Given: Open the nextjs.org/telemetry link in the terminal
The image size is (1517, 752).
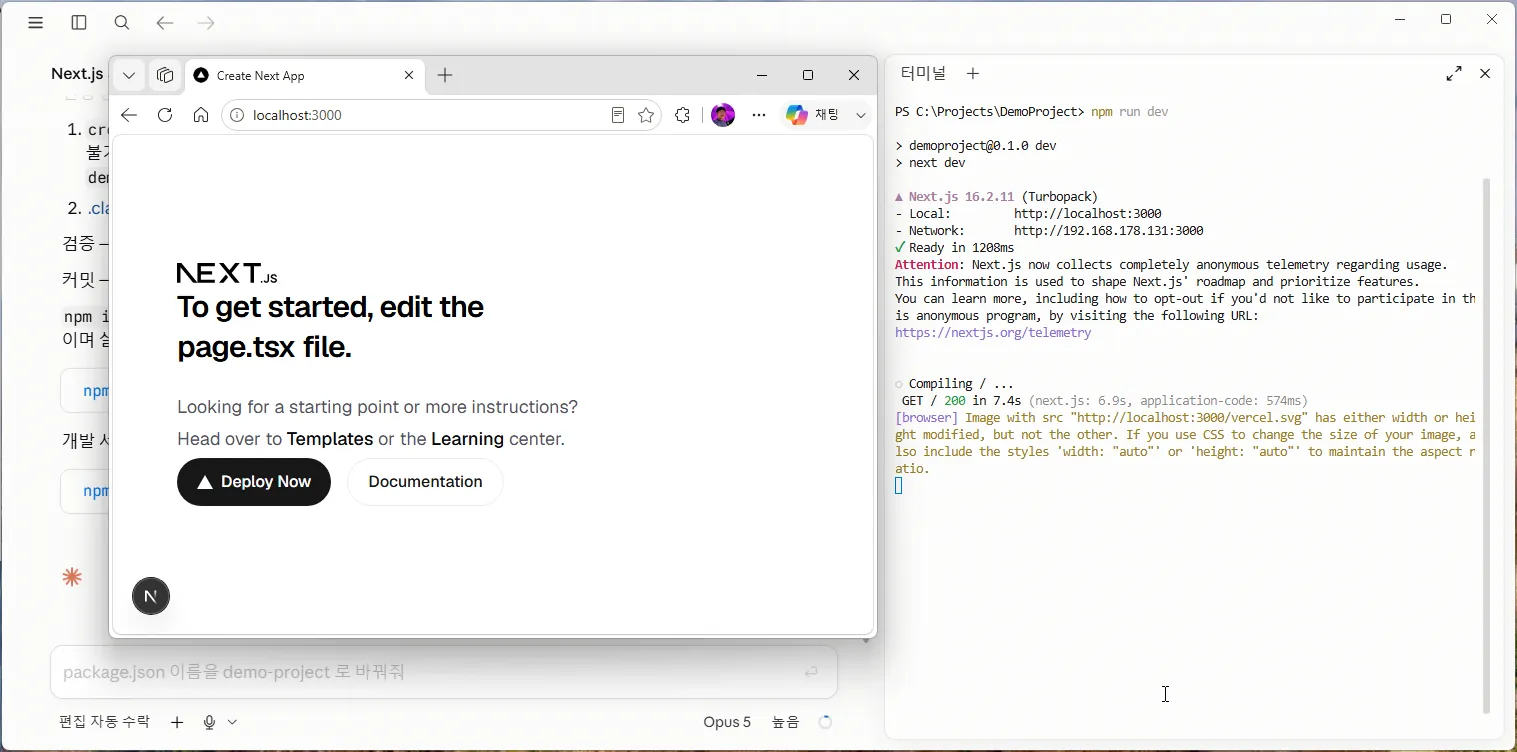Looking at the screenshot, I should 993,332.
